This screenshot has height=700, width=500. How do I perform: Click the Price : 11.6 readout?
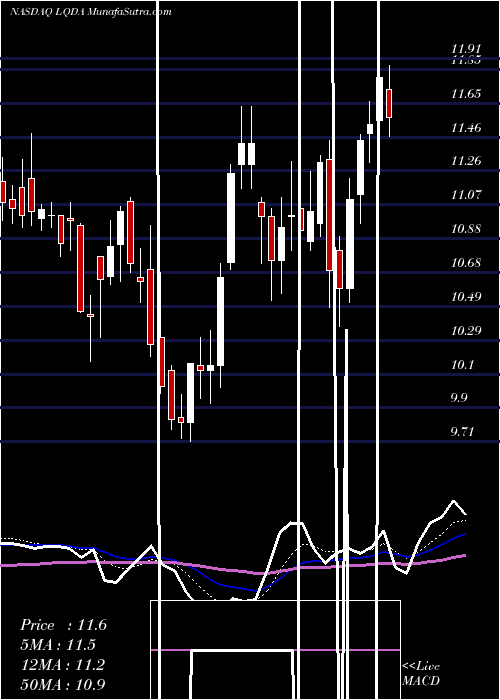click(63, 625)
